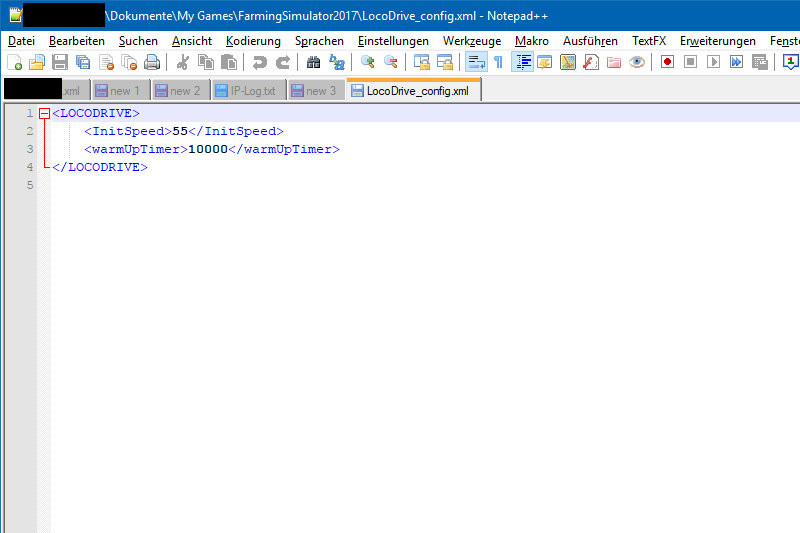Toggle word wrap in toolbar
Viewport: 800px width, 533px height.
(x=476, y=62)
